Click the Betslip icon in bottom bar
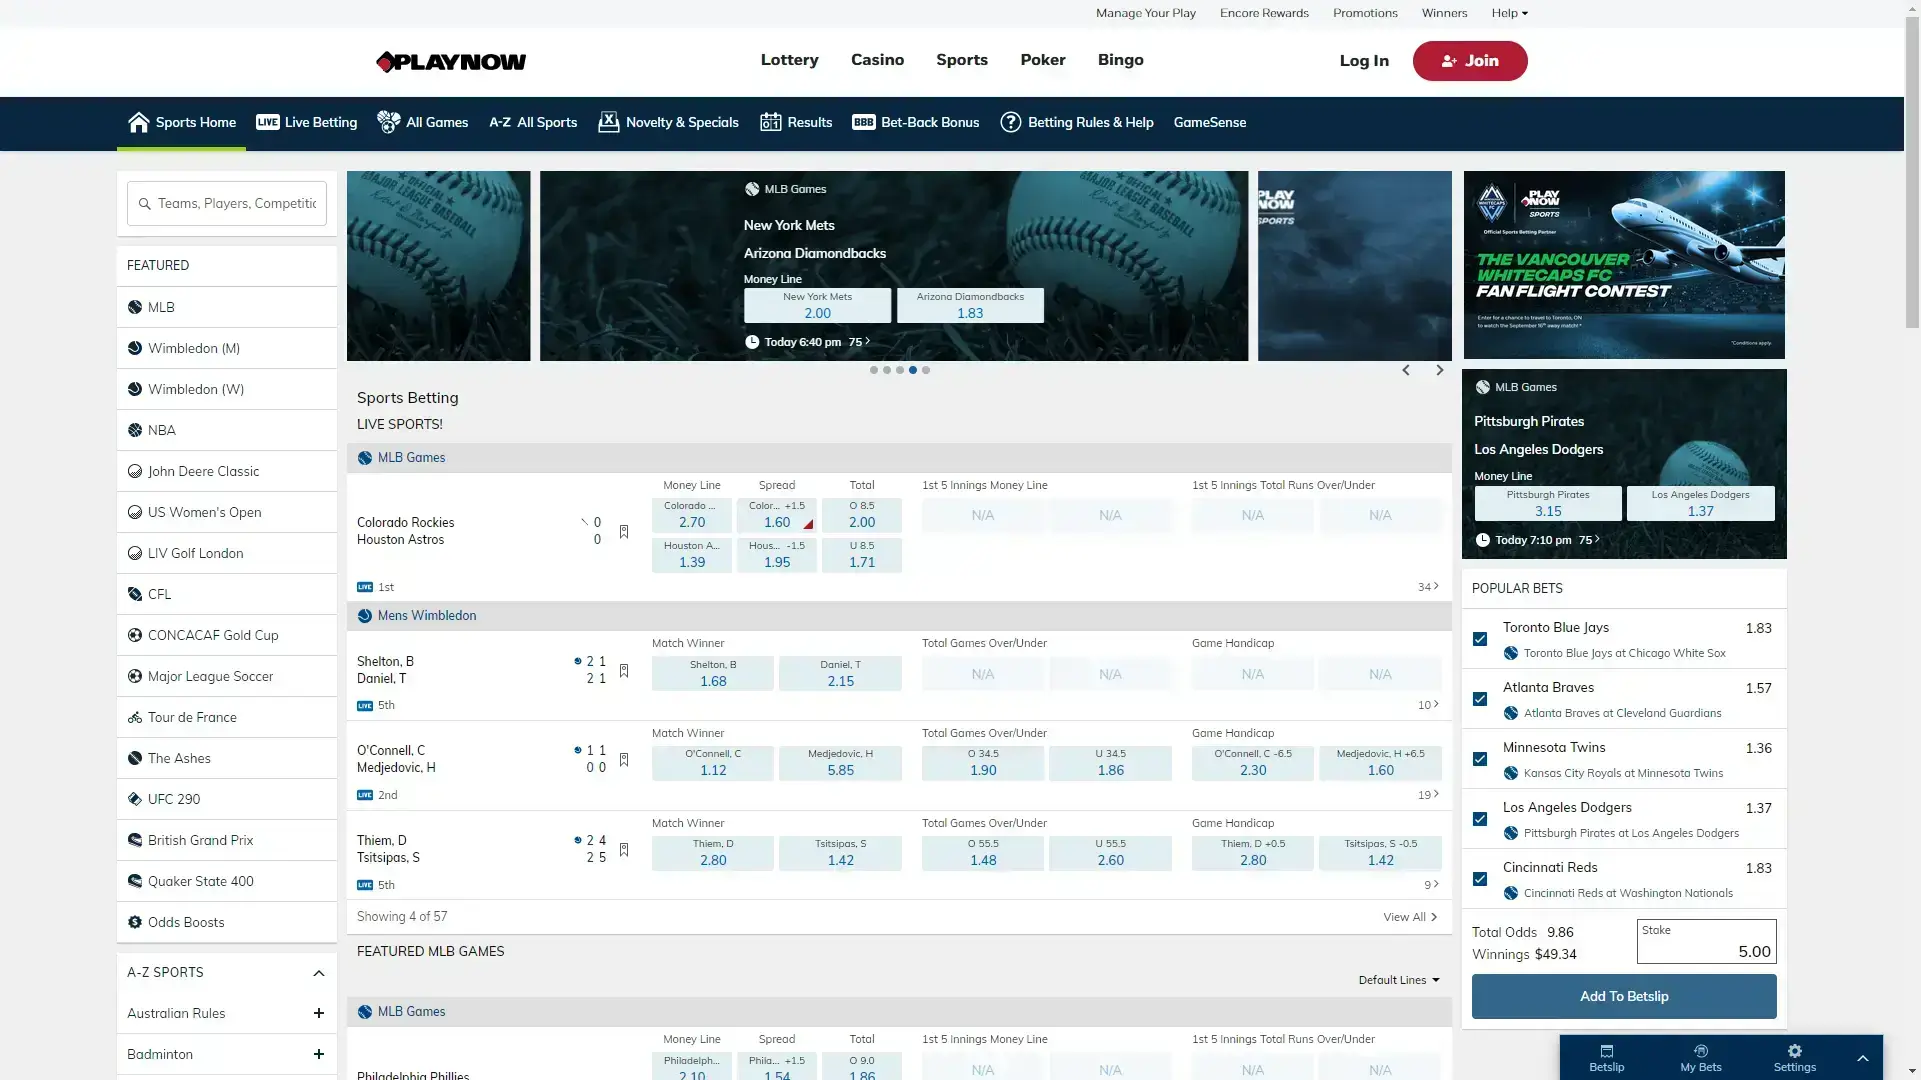The image size is (1921, 1080). (x=1606, y=1051)
